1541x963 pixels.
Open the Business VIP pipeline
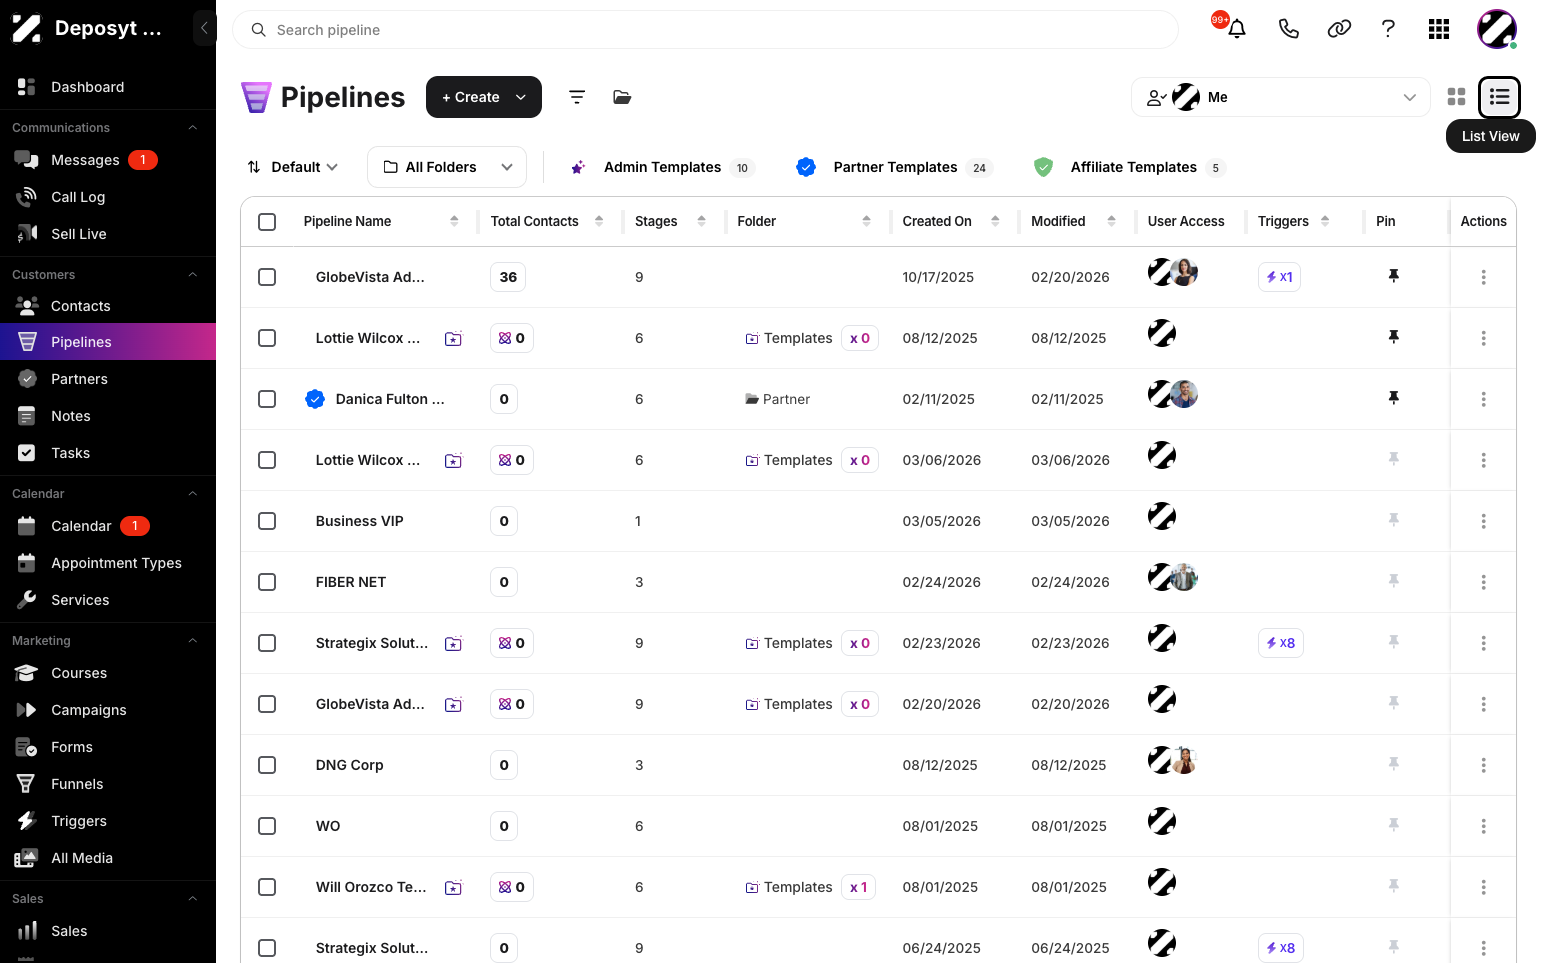(360, 521)
